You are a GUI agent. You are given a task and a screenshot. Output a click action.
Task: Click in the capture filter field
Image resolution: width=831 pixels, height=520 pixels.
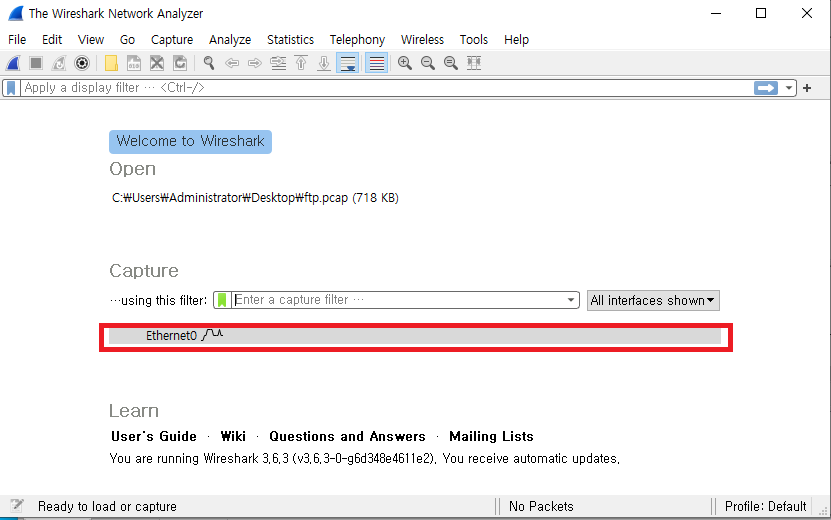tap(397, 300)
